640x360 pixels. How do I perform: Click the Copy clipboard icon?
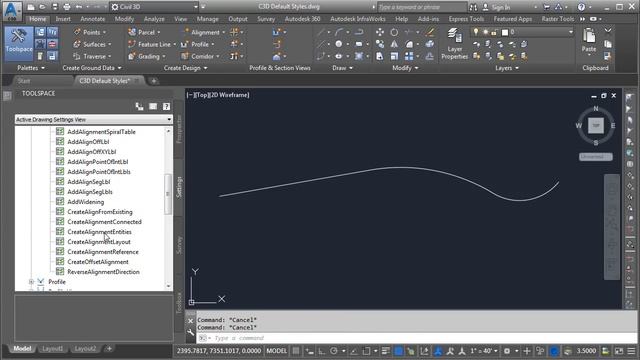(608, 44)
